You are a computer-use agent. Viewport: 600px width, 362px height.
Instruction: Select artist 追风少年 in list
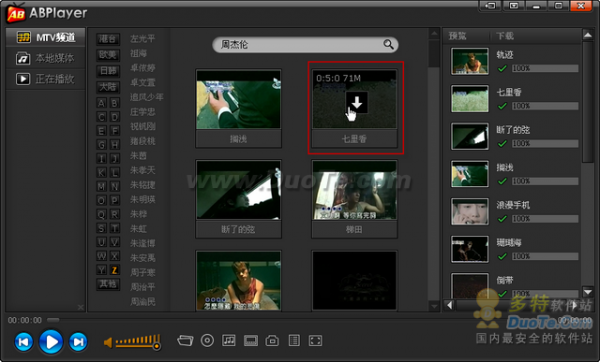[x=147, y=97]
